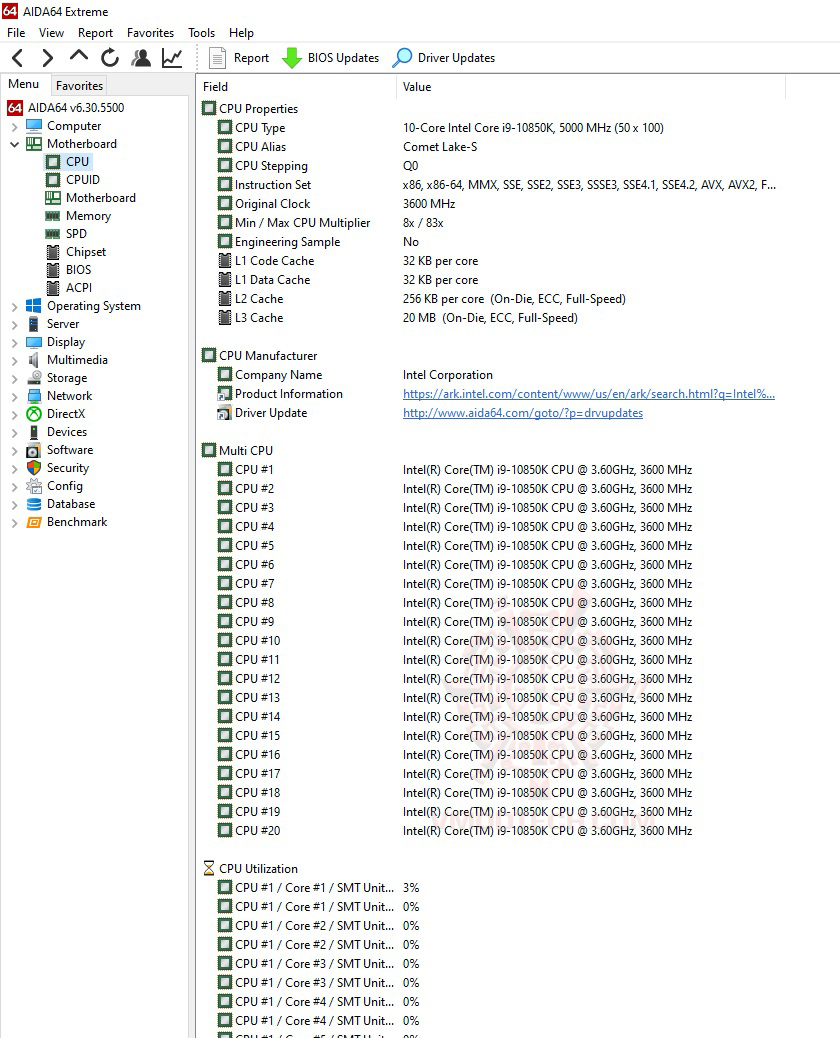Screen dimensions: 840x1038
Task: Select the Motherboard sub-item under Motherboard
Action: [x=101, y=198]
